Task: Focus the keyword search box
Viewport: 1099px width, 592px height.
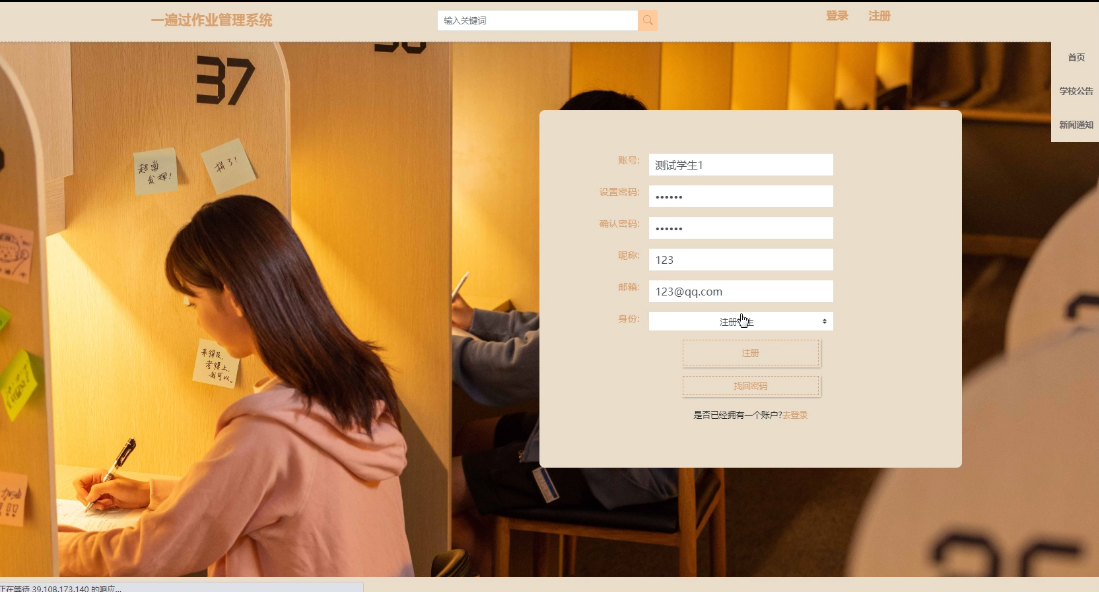Action: [538, 20]
